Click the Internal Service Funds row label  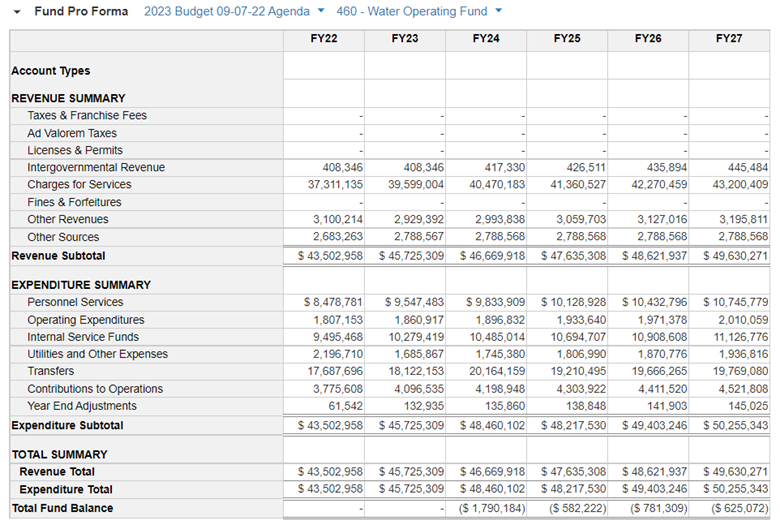point(83,337)
